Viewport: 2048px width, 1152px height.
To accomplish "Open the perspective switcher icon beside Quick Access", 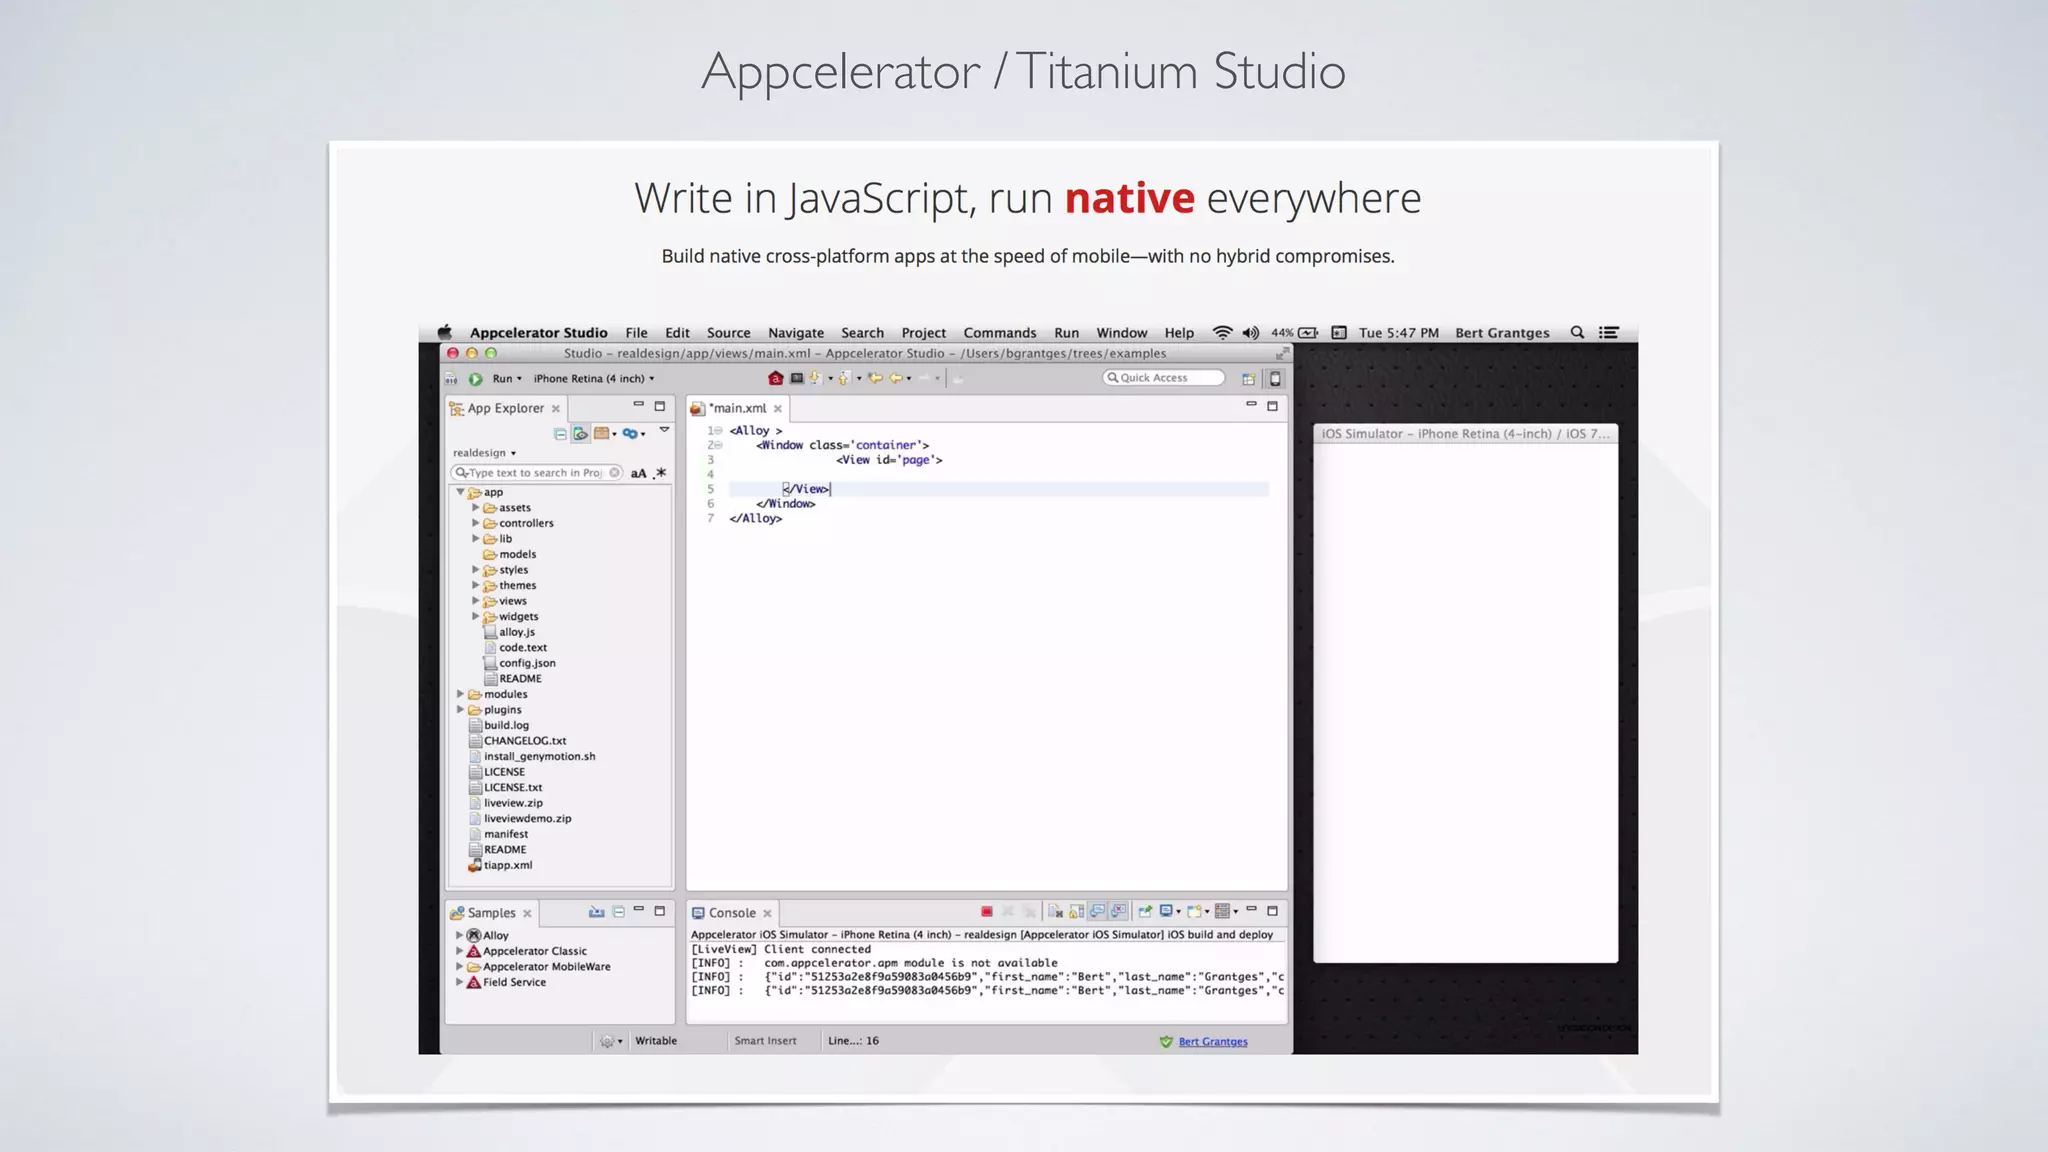I will pyautogui.click(x=1248, y=379).
